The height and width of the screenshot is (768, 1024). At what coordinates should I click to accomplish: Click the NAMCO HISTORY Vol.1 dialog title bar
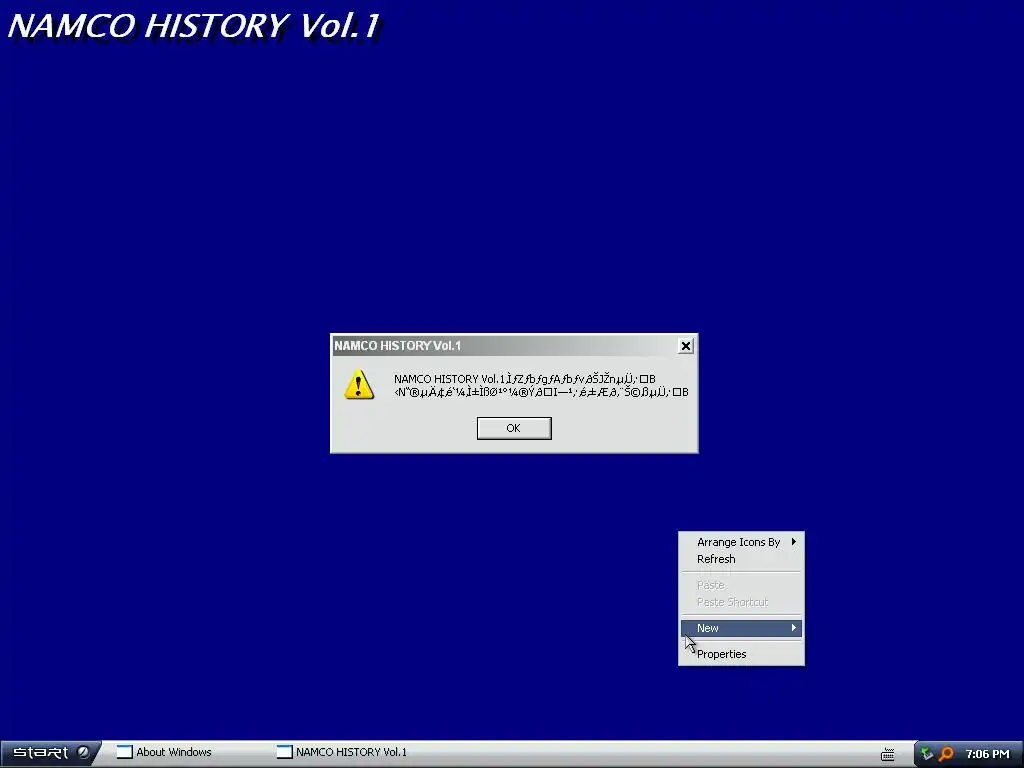pyautogui.click(x=505, y=346)
